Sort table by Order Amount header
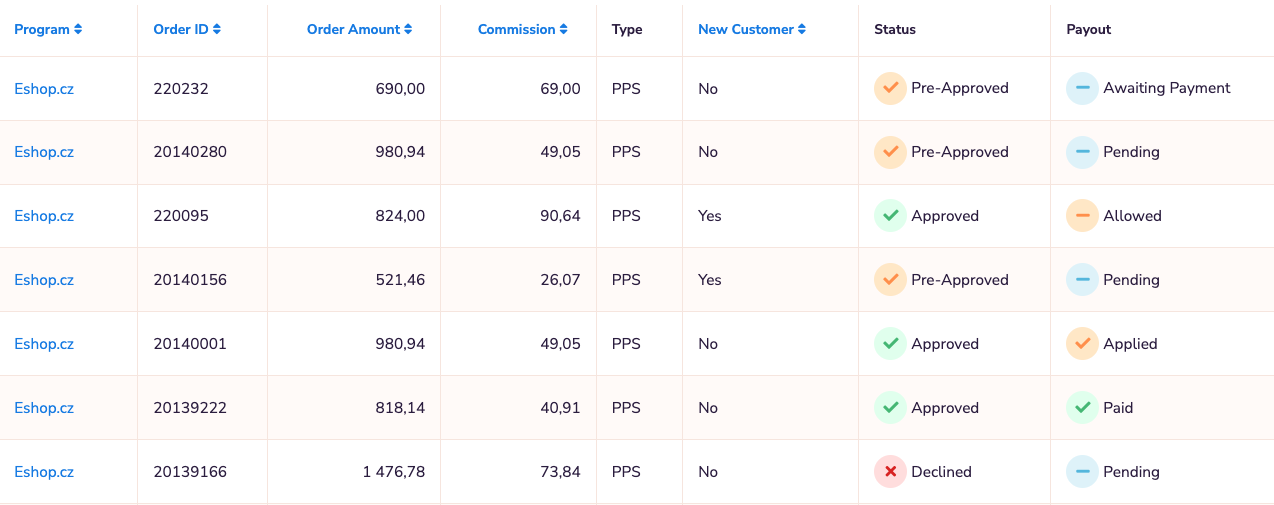The width and height of the screenshot is (1274, 505). (x=359, y=29)
